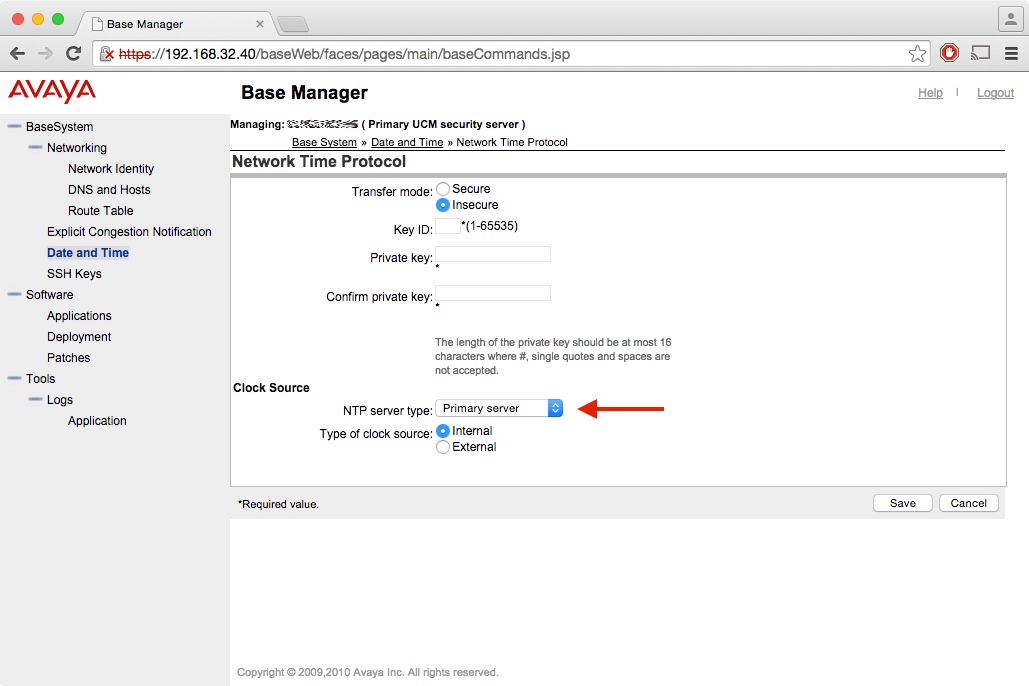Open Applications under Software
Image resolution: width=1029 pixels, height=686 pixels.
pos(79,316)
